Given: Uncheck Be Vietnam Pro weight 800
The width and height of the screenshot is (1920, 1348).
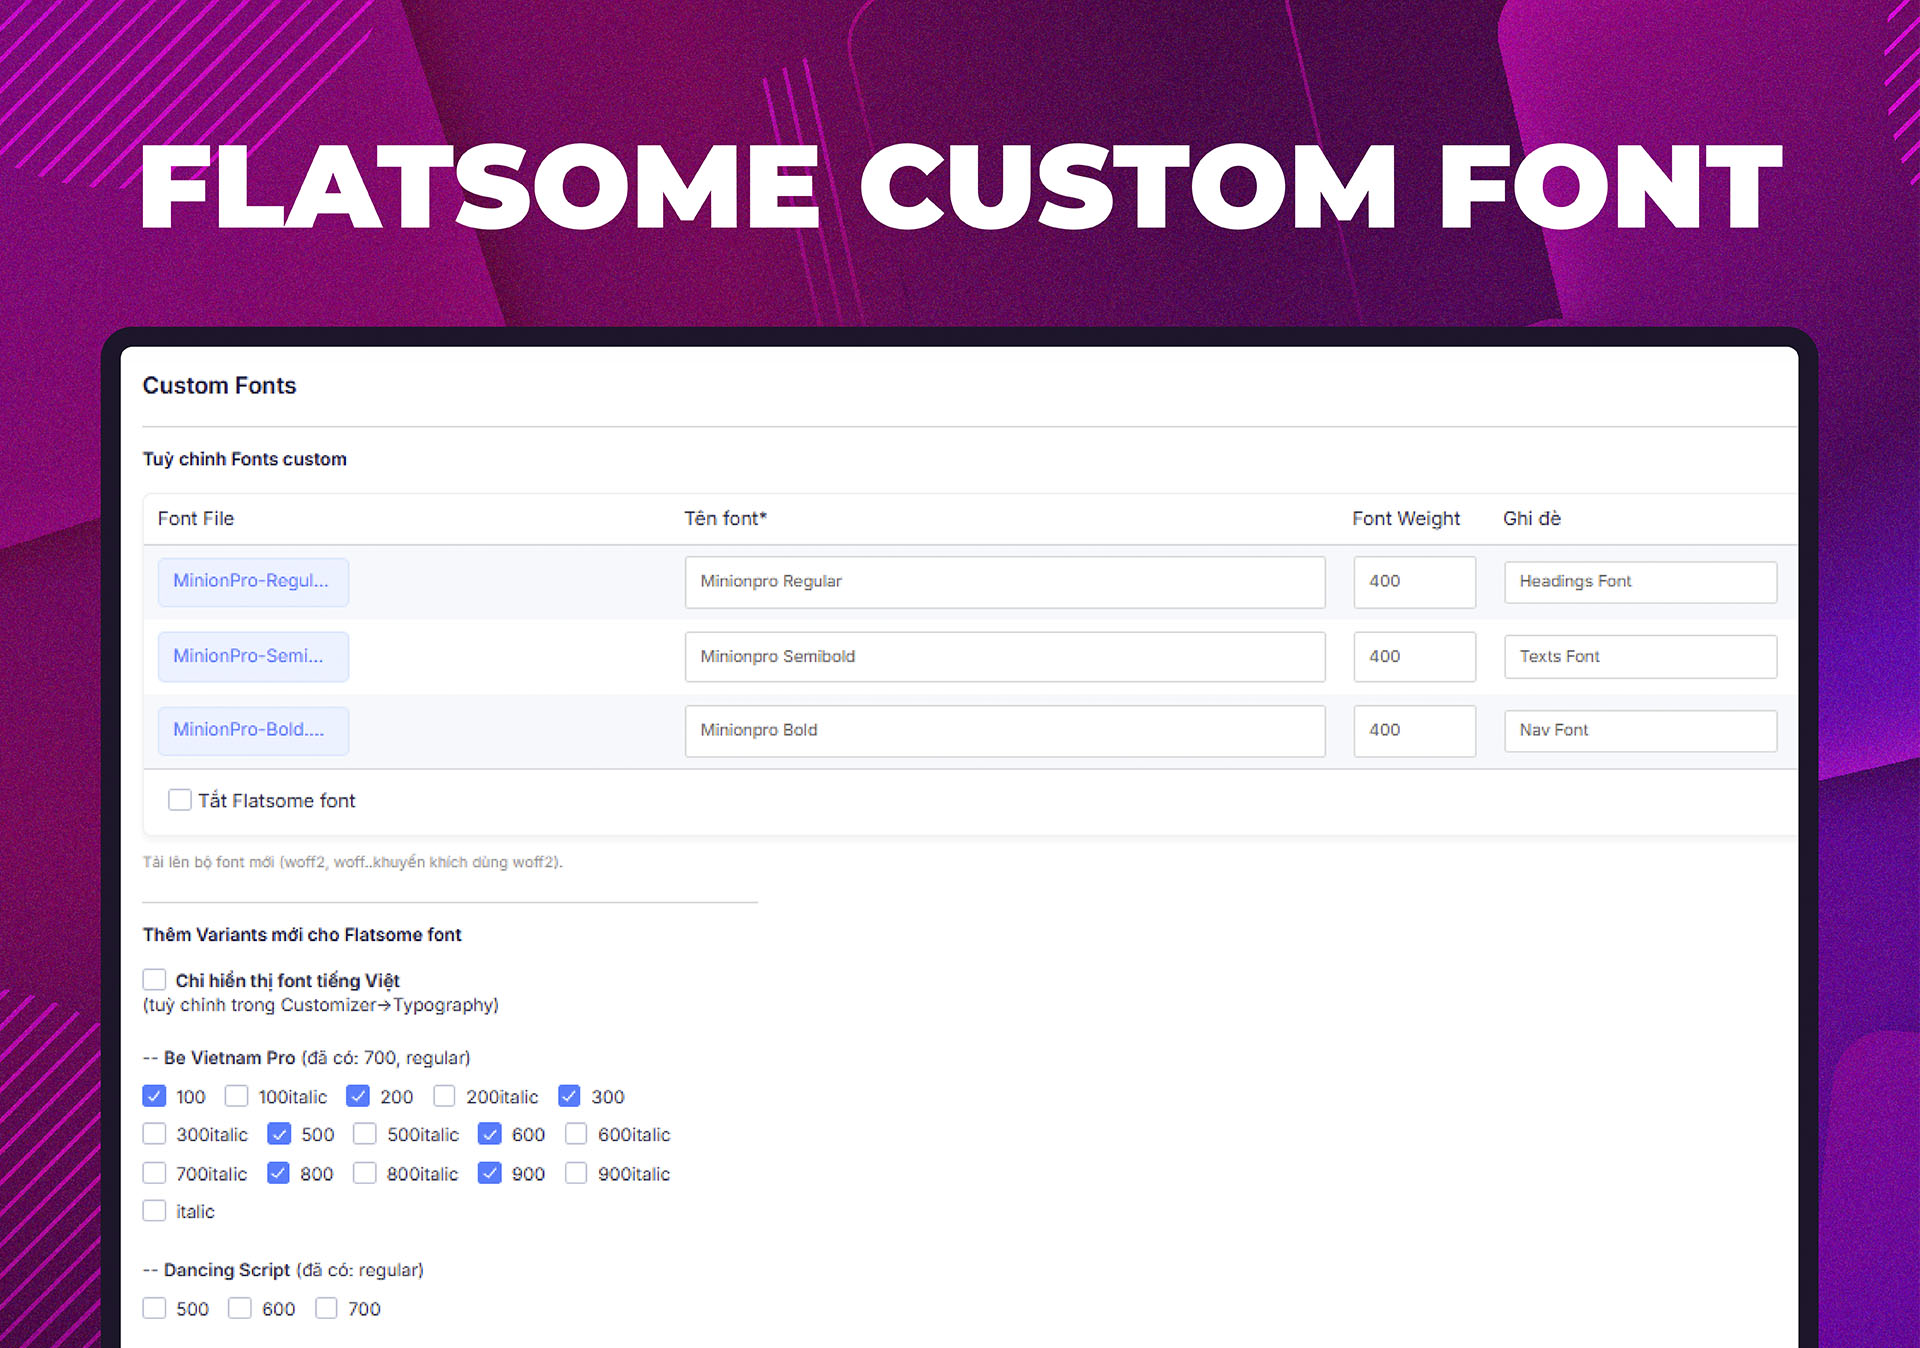Looking at the screenshot, I should 278,1173.
